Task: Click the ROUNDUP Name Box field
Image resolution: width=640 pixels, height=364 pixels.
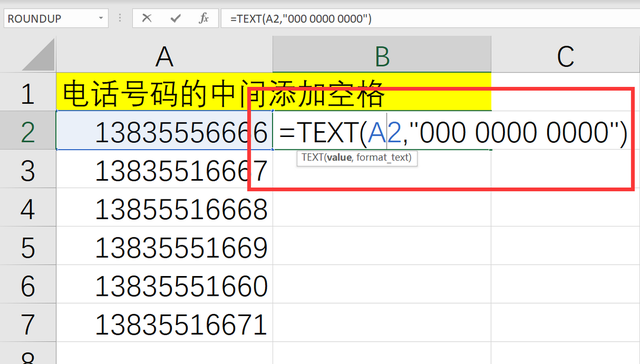Action: tap(56, 18)
